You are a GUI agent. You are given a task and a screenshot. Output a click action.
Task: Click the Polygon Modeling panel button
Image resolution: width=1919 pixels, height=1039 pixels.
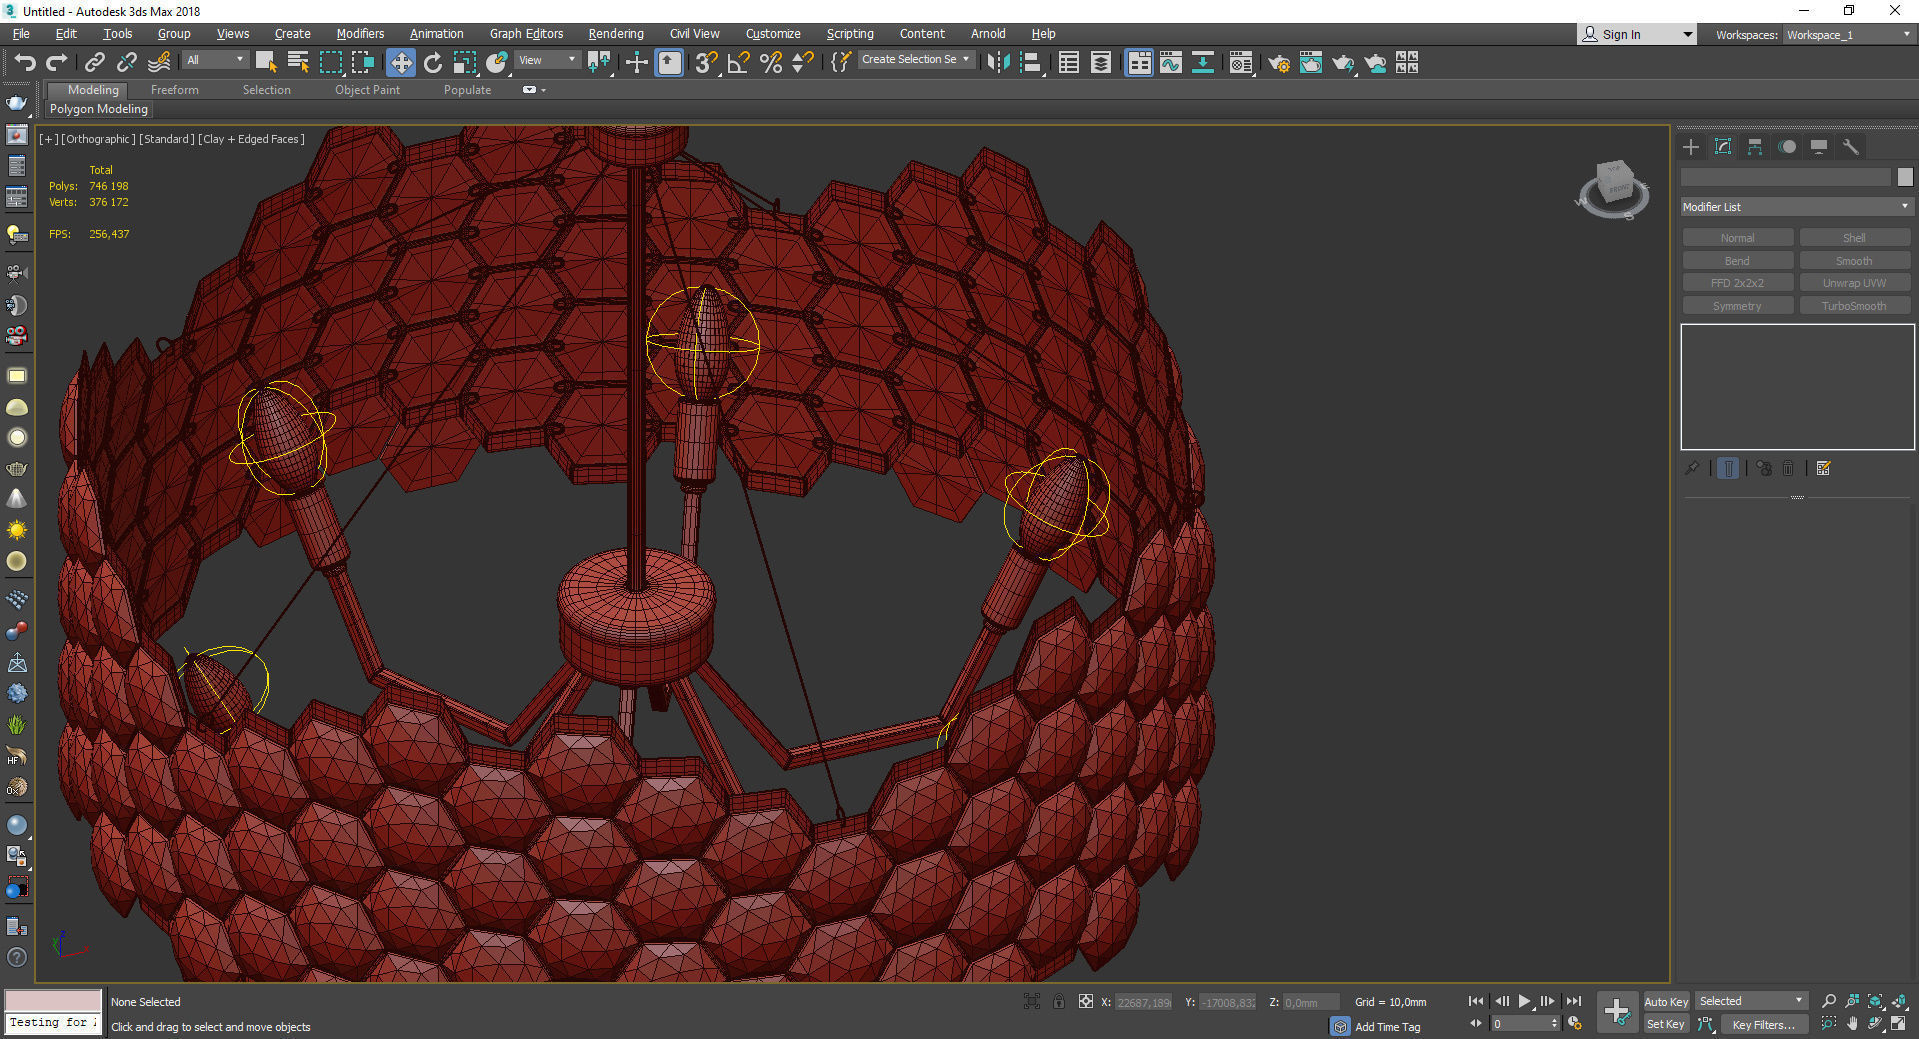(x=99, y=109)
